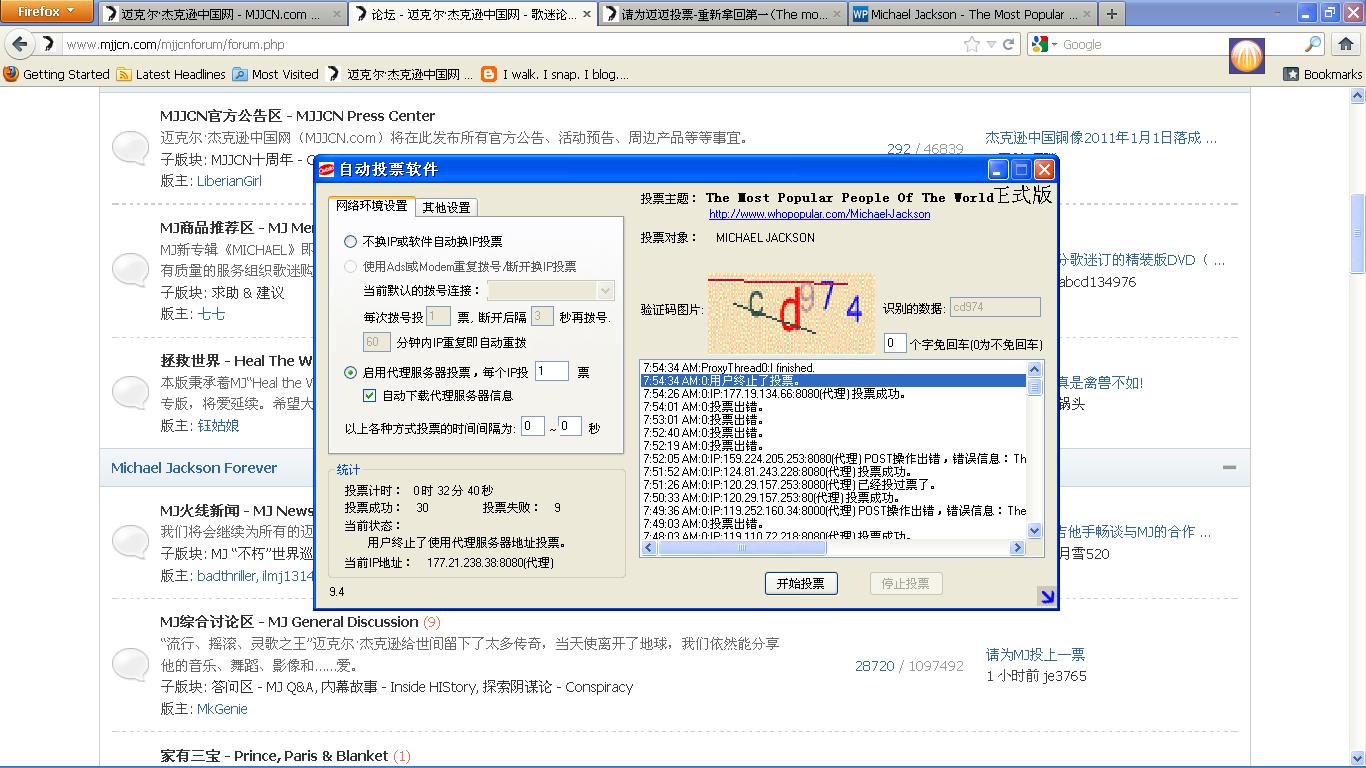Image resolution: width=1366 pixels, height=768 pixels.
Task: Click the Firefox back navigation arrow
Action: 19,44
